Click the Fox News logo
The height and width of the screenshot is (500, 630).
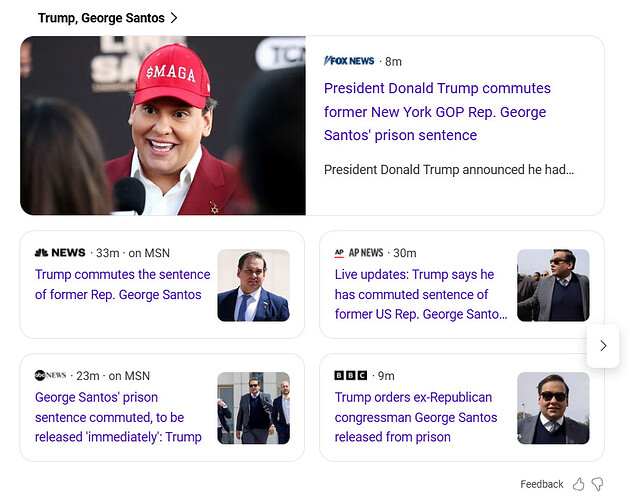tap(349, 61)
